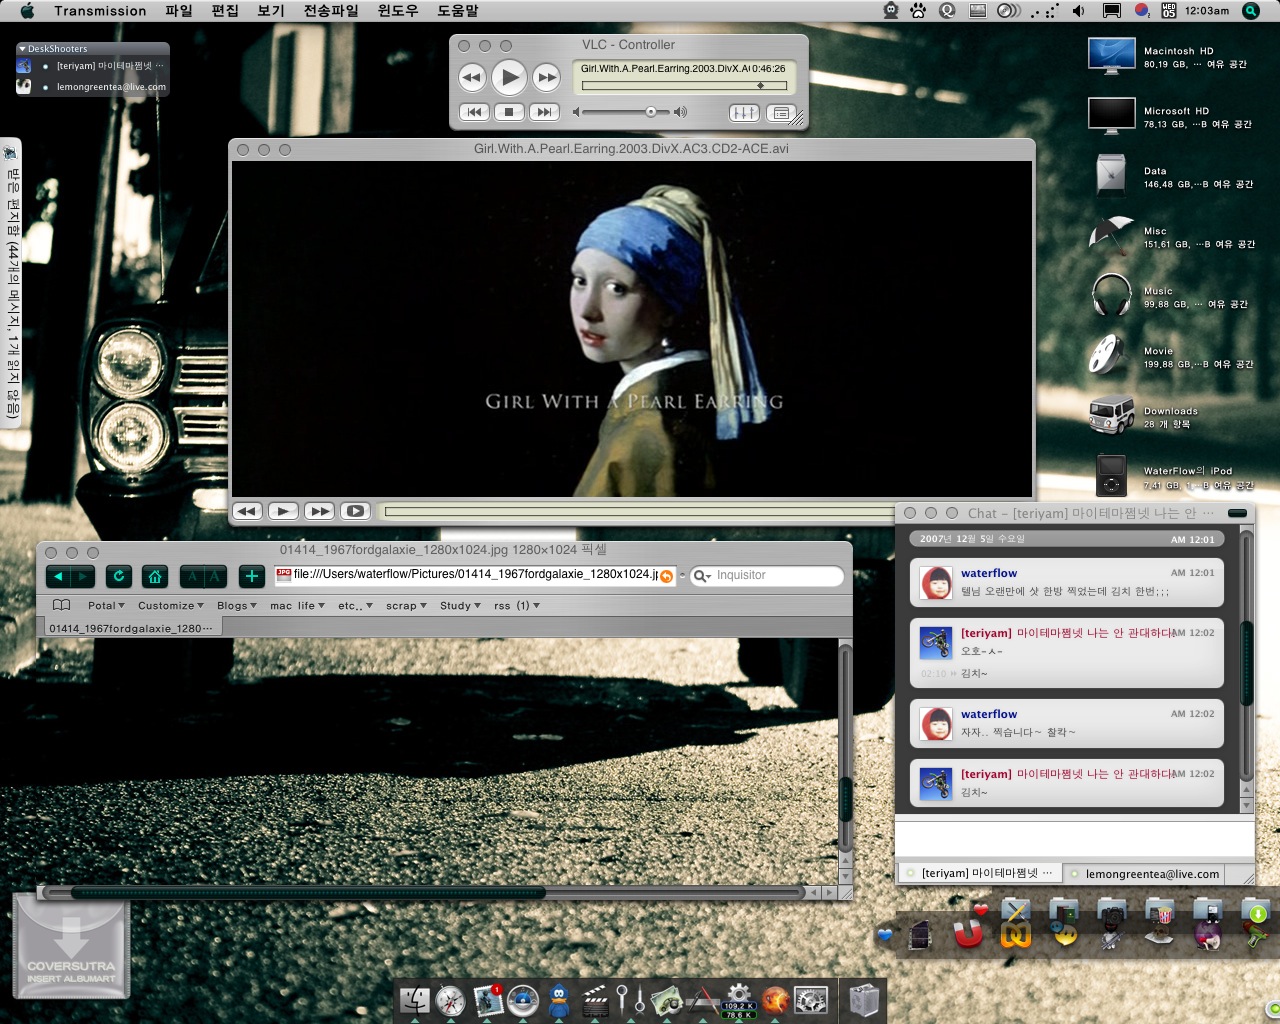The image size is (1280, 1024).
Task: Open the 보기 menu in the menu bar
Action: 271,11
